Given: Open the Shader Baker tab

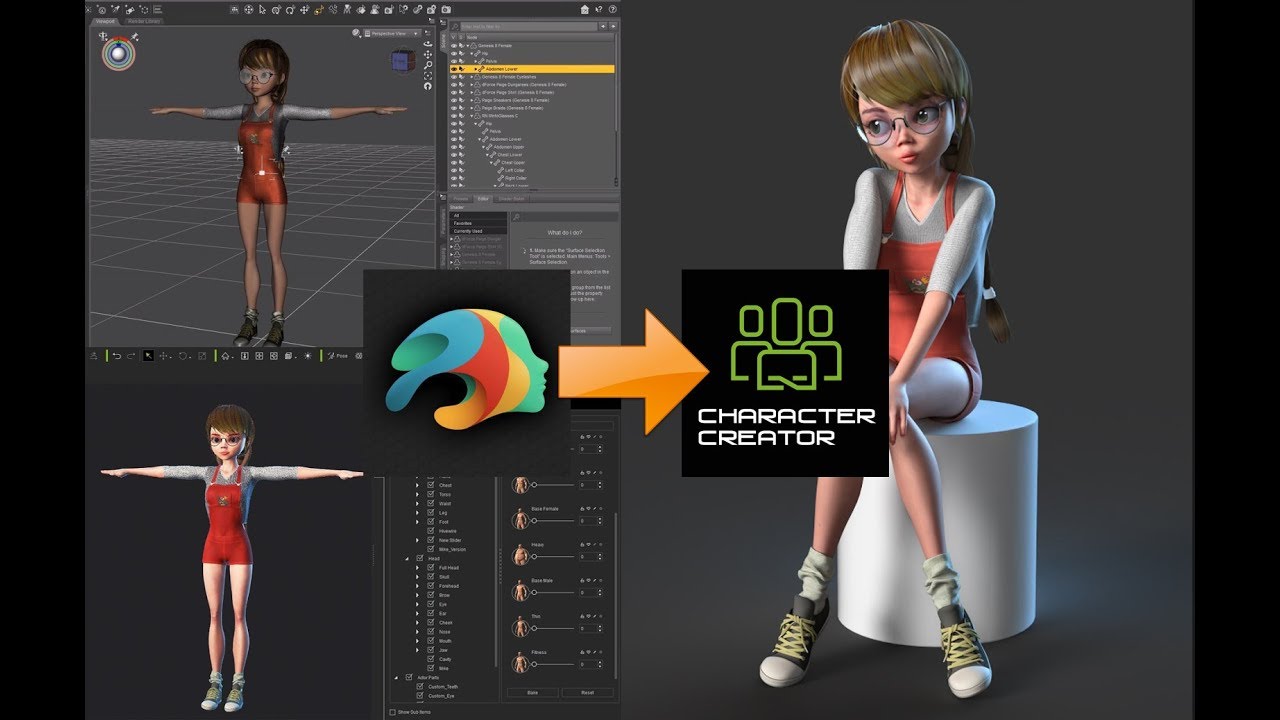Looking at the screenshot, I should tap(513, 198).
